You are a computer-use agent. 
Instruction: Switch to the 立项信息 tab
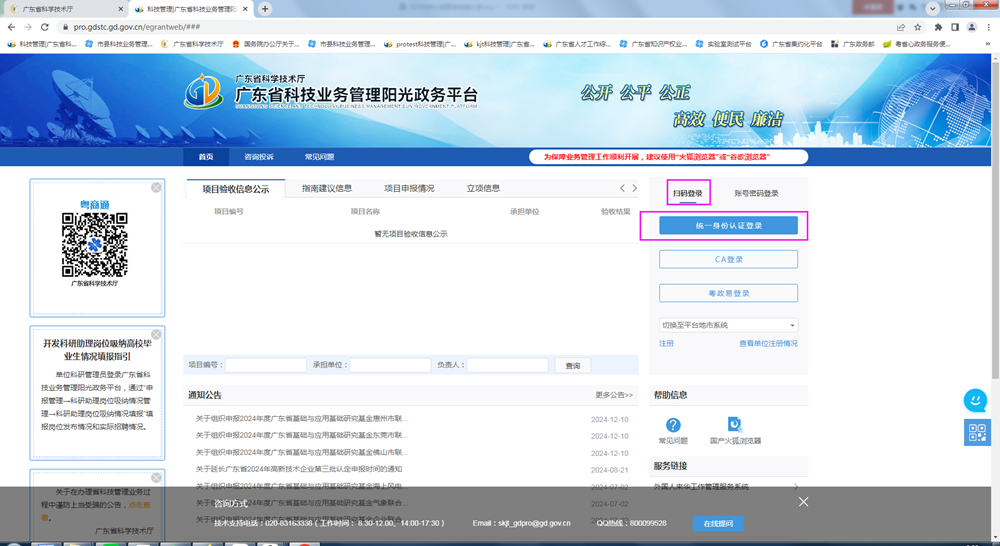click(483, 189)
